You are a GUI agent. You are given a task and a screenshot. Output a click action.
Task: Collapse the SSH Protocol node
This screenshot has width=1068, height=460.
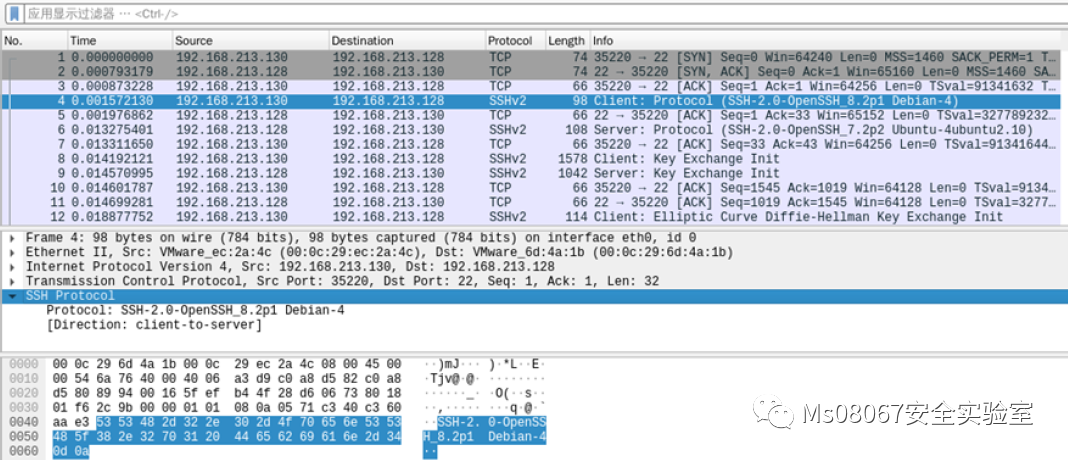pyautogui.click(x=13, y=296)
